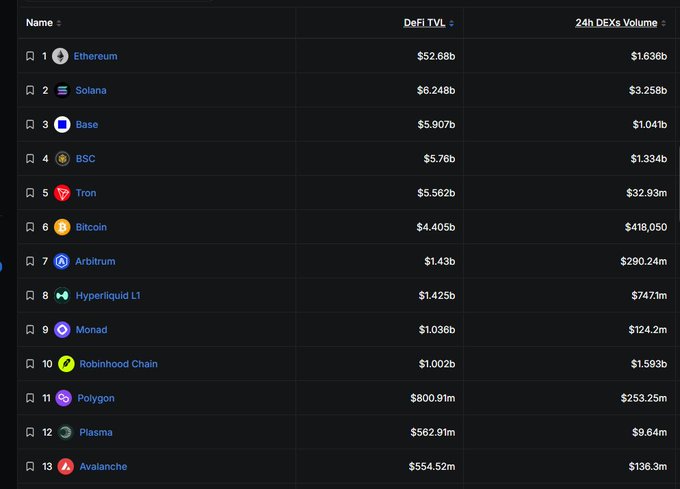Bookmark the Ethereum row
Viewport: 680px width, 489px height.
(x=30, y=56)
